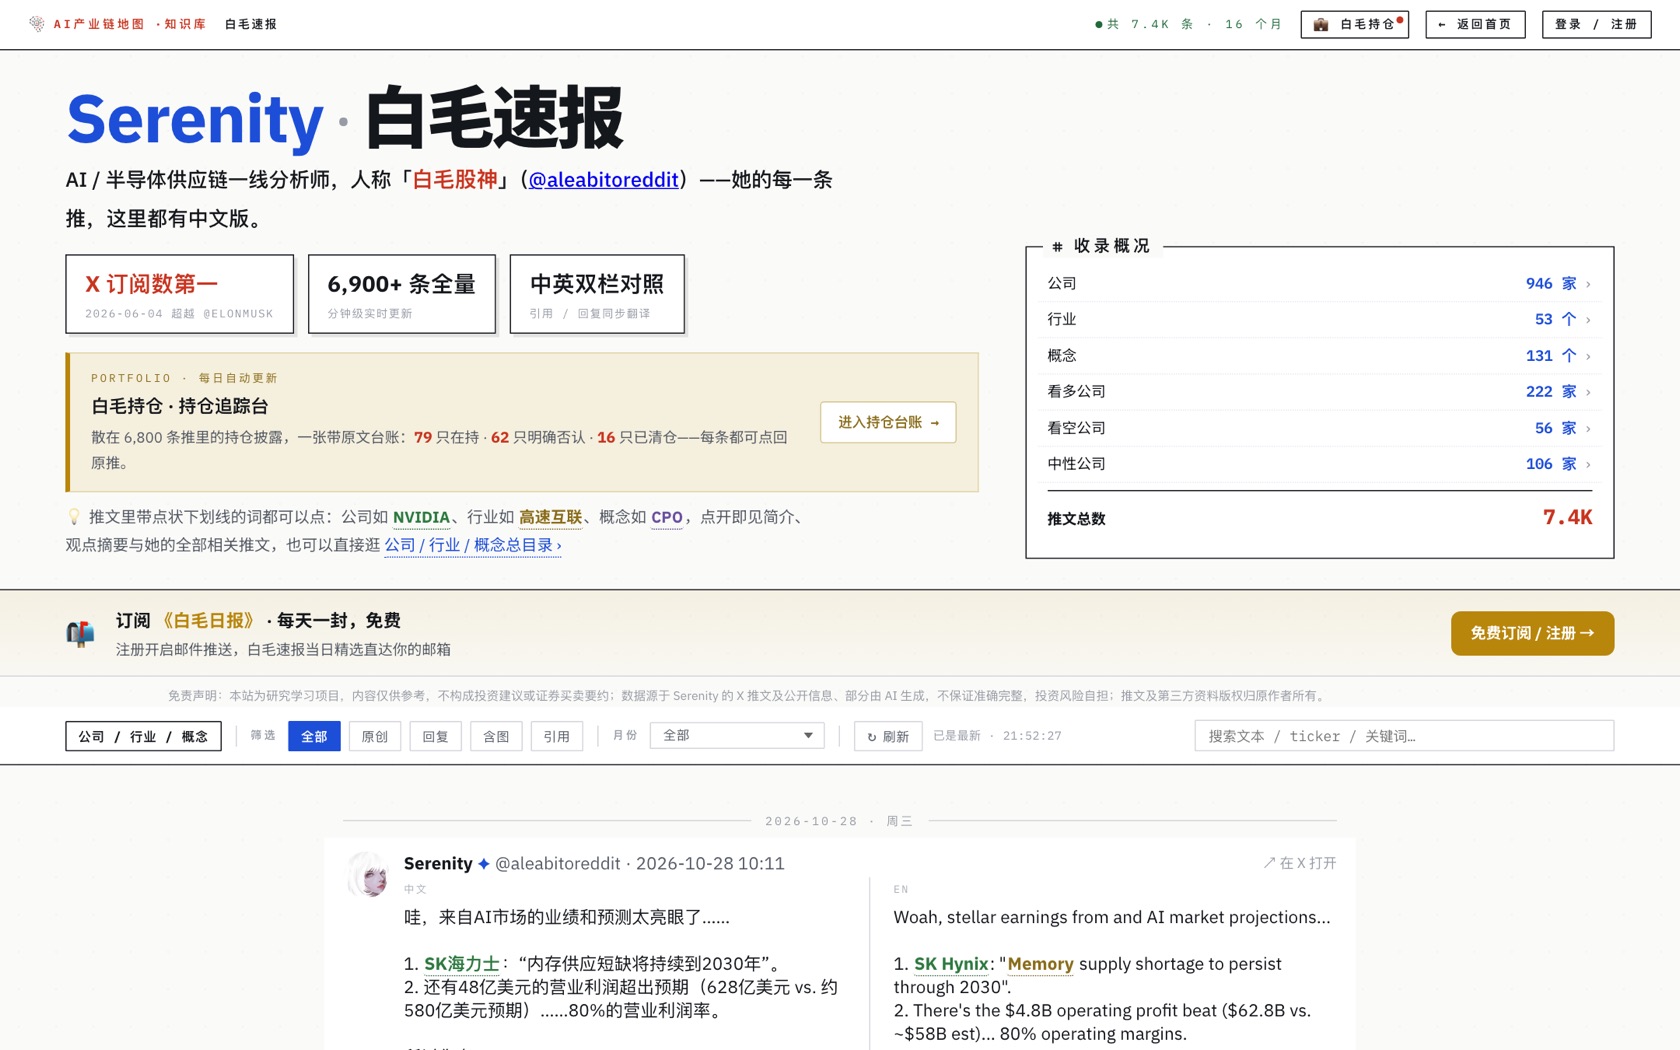The image size is (1680, 1050).
Task: Click 免费订阅 / 注册 button
Action: [x=1532, y=633]
